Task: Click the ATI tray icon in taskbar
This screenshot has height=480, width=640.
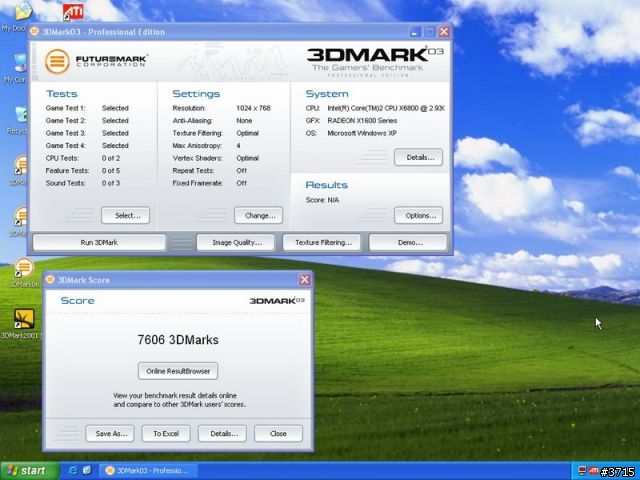Action: tap(594, 471)
